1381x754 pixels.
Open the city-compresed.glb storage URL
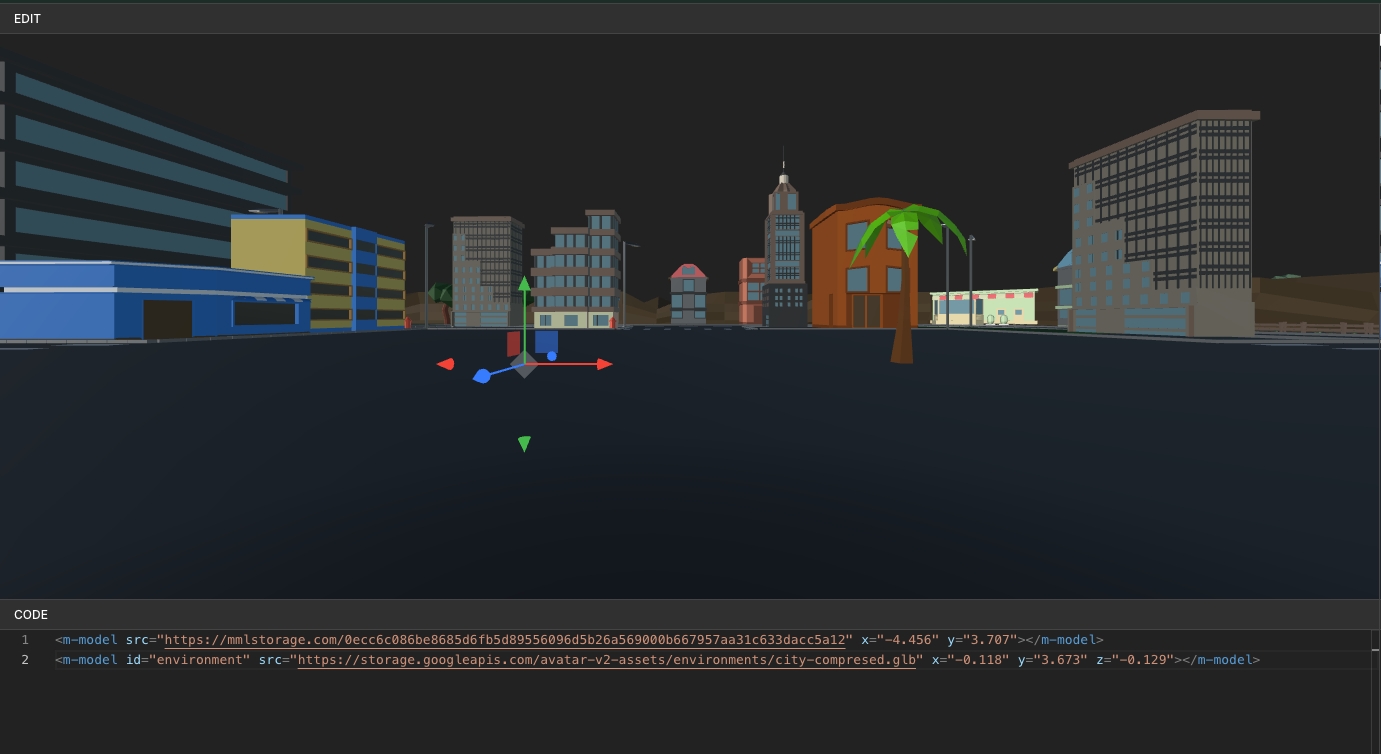coord(607,660)
